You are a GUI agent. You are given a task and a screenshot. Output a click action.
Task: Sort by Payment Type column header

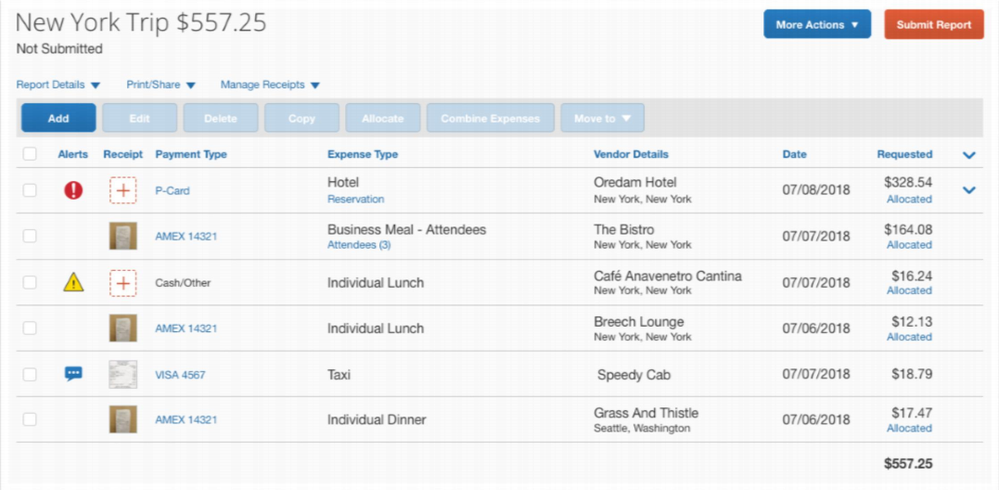click(x=191, y=154)
